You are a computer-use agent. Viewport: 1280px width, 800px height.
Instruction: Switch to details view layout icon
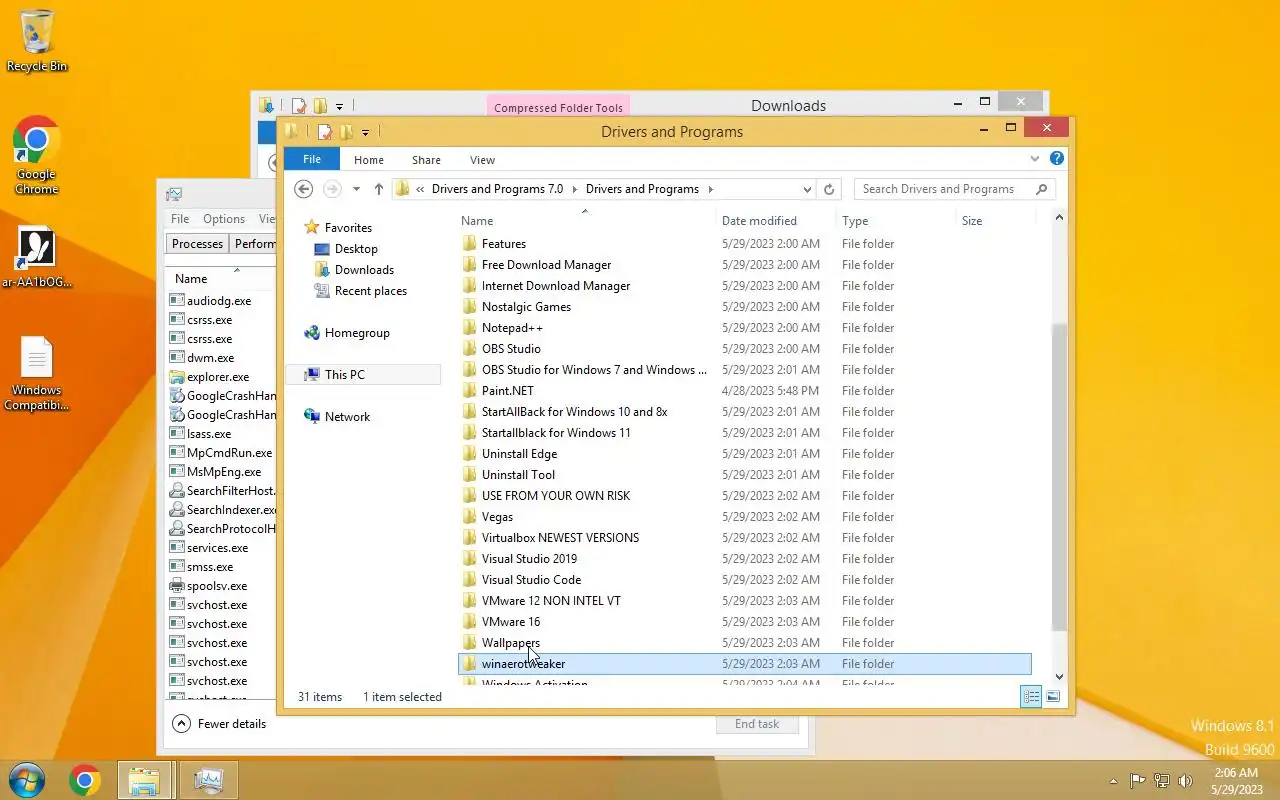click(1031, 697)
